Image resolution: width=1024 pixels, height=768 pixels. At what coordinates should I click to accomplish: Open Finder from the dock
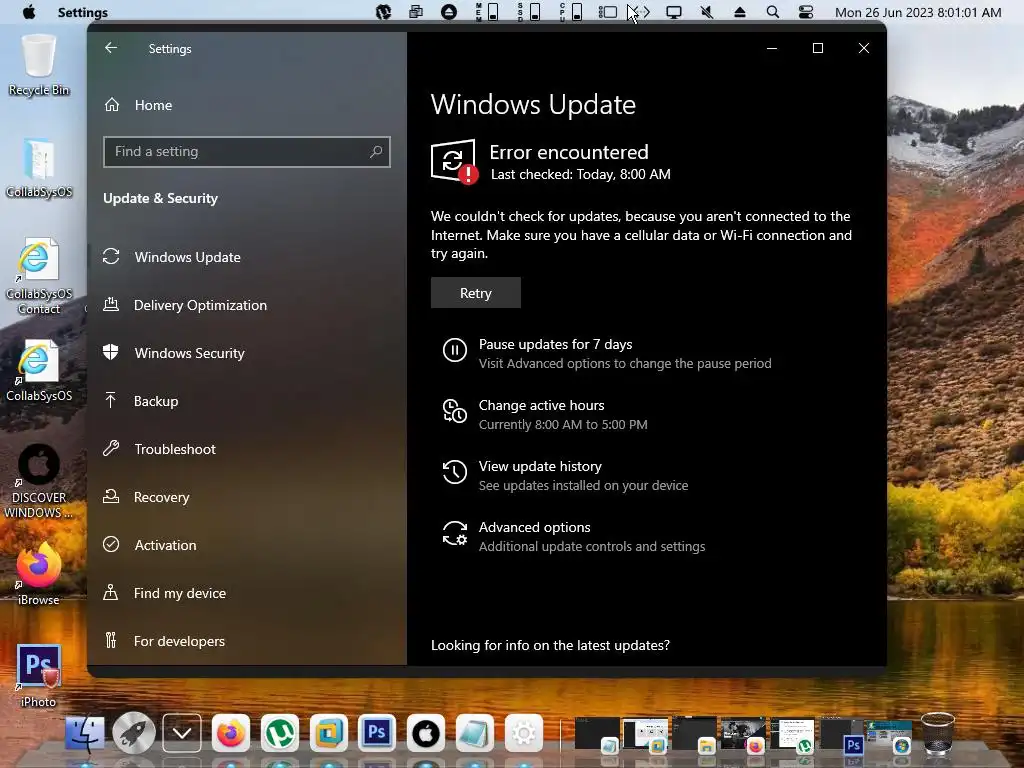[x=85, y=733]
